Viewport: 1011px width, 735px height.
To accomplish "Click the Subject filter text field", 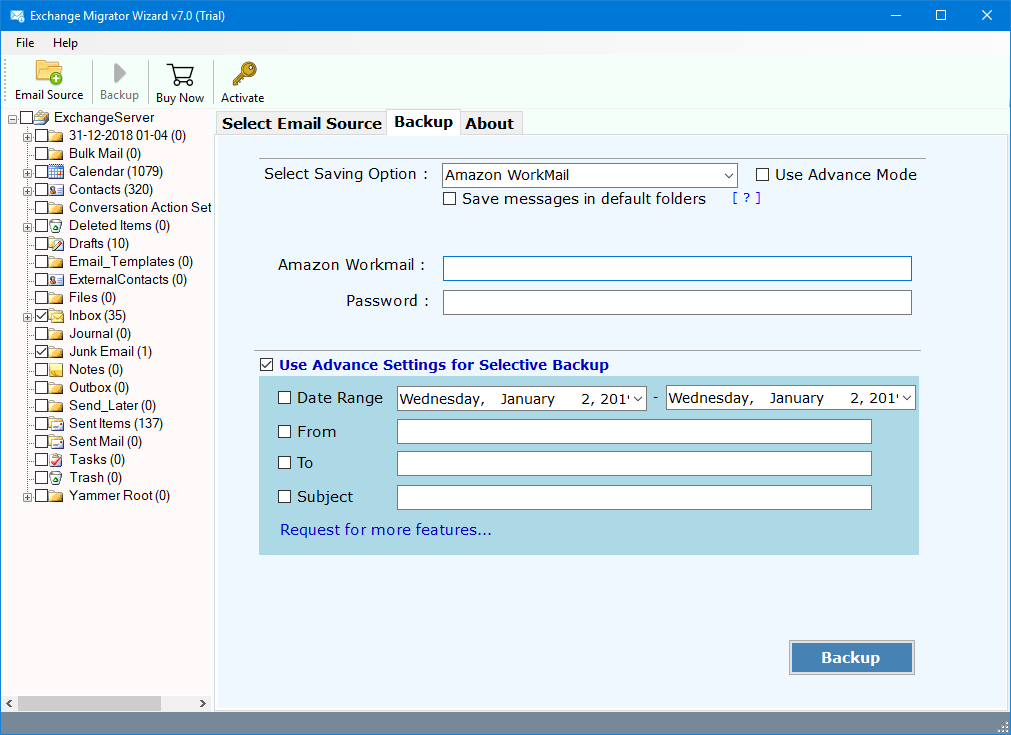I will pyautogui.click(x=634, y=497).
